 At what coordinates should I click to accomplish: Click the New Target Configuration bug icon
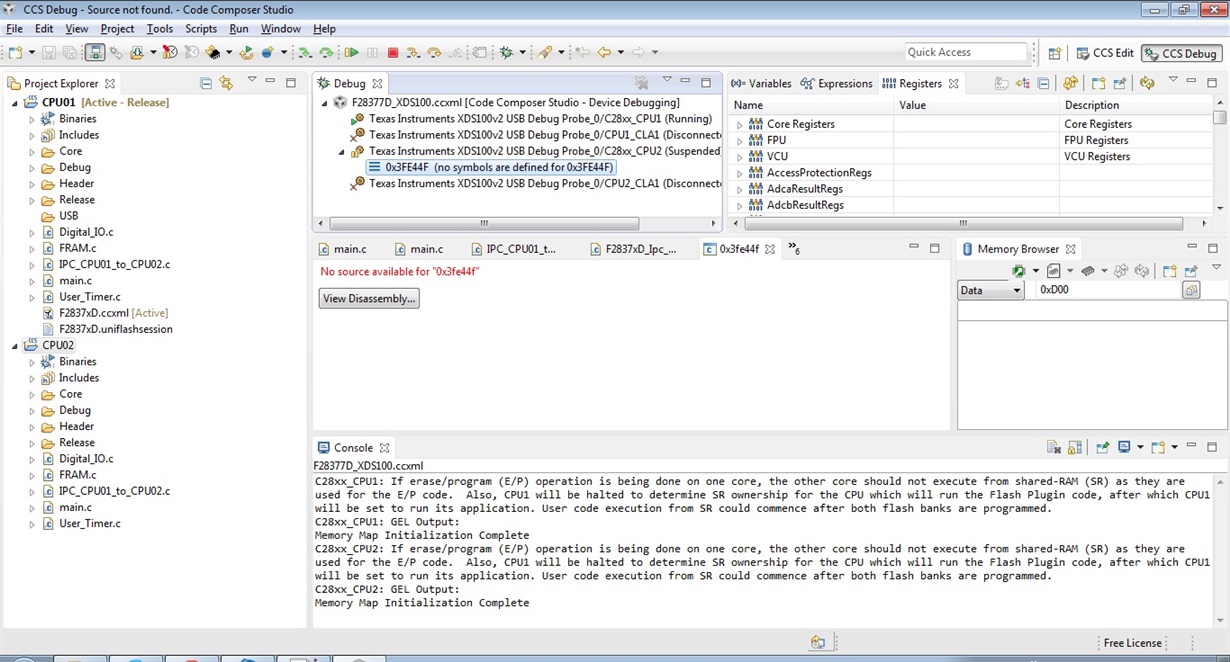pos(507,52)
